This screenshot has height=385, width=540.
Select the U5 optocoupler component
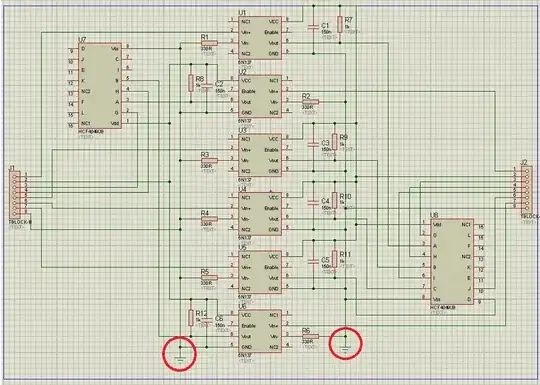pyautogui.click(x=260, y=272)
